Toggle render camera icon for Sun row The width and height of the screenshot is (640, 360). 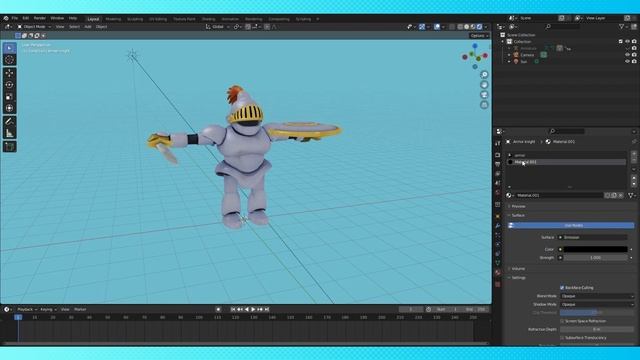click(x=634, y=62)
